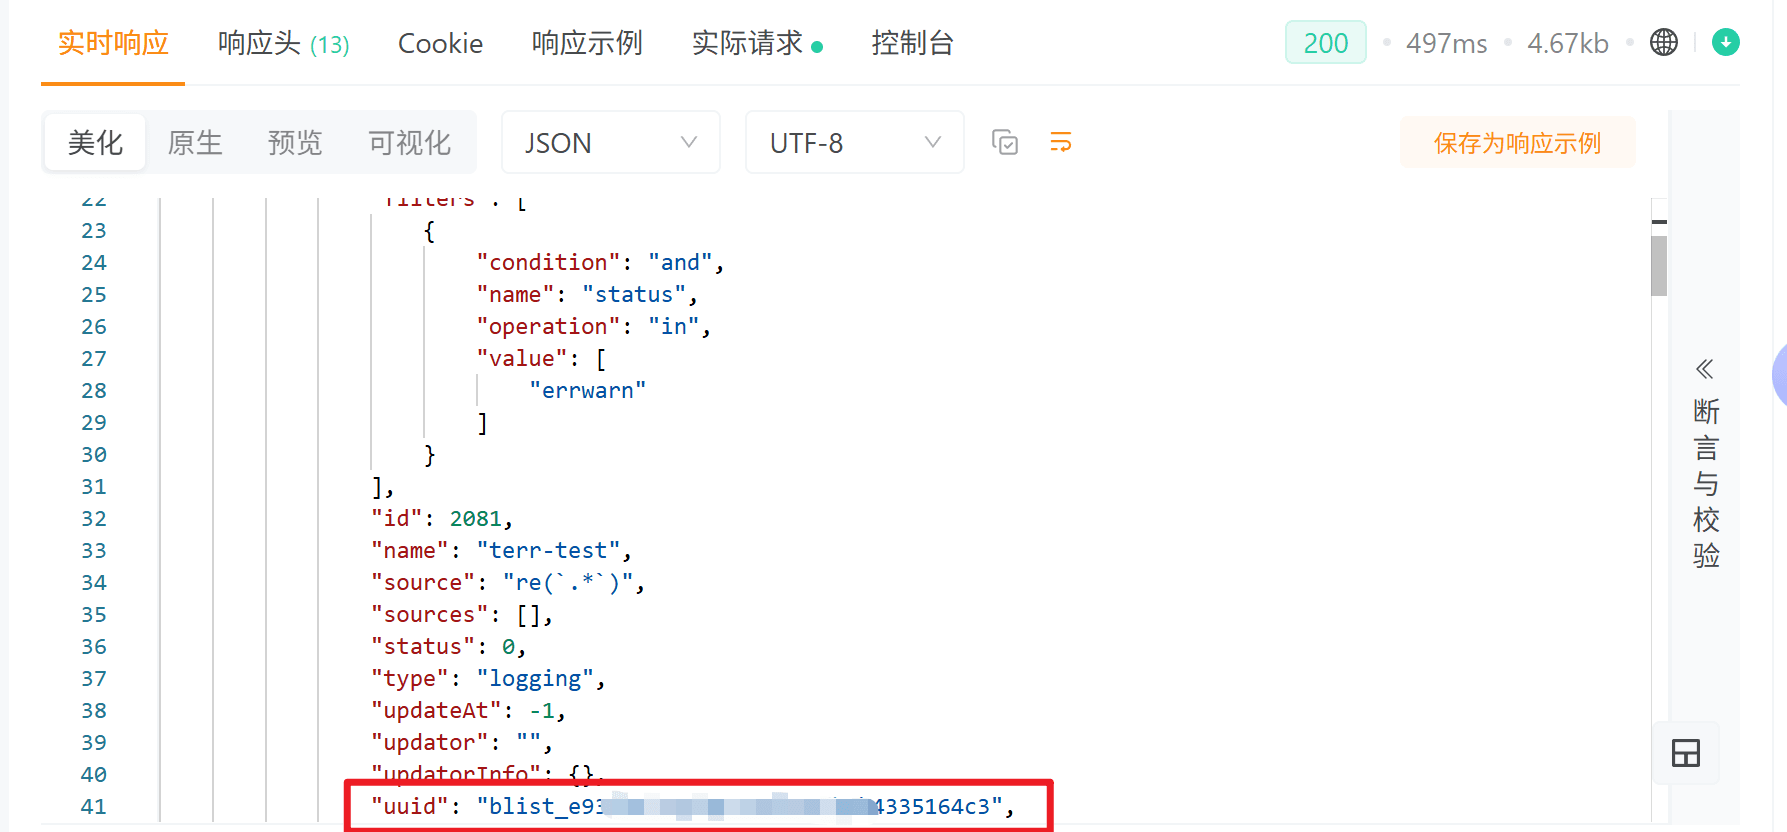Open the JSON format dropdown
The height and width of the screenshot is (832, 1787).
[x=611, y=143]
